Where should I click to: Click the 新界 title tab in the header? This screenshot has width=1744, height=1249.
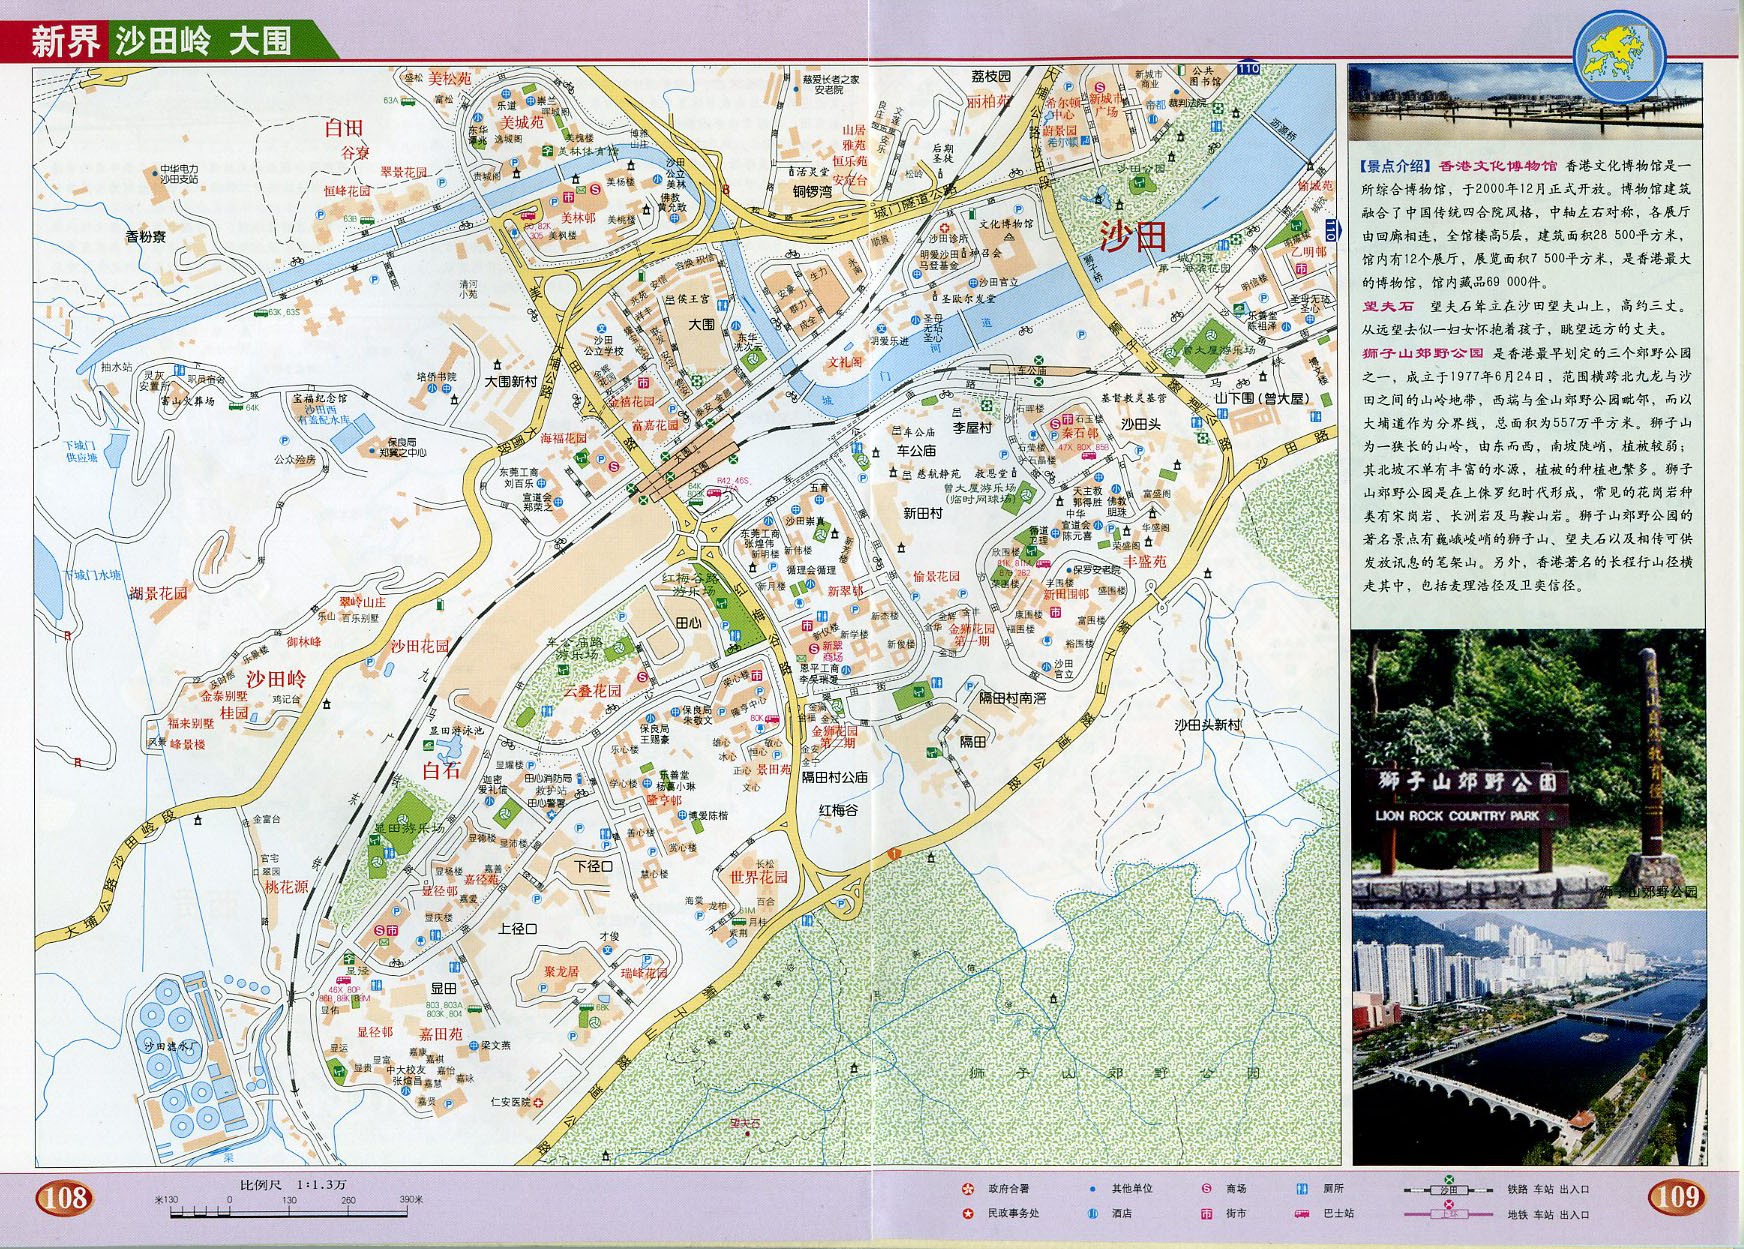pos(64,42)
